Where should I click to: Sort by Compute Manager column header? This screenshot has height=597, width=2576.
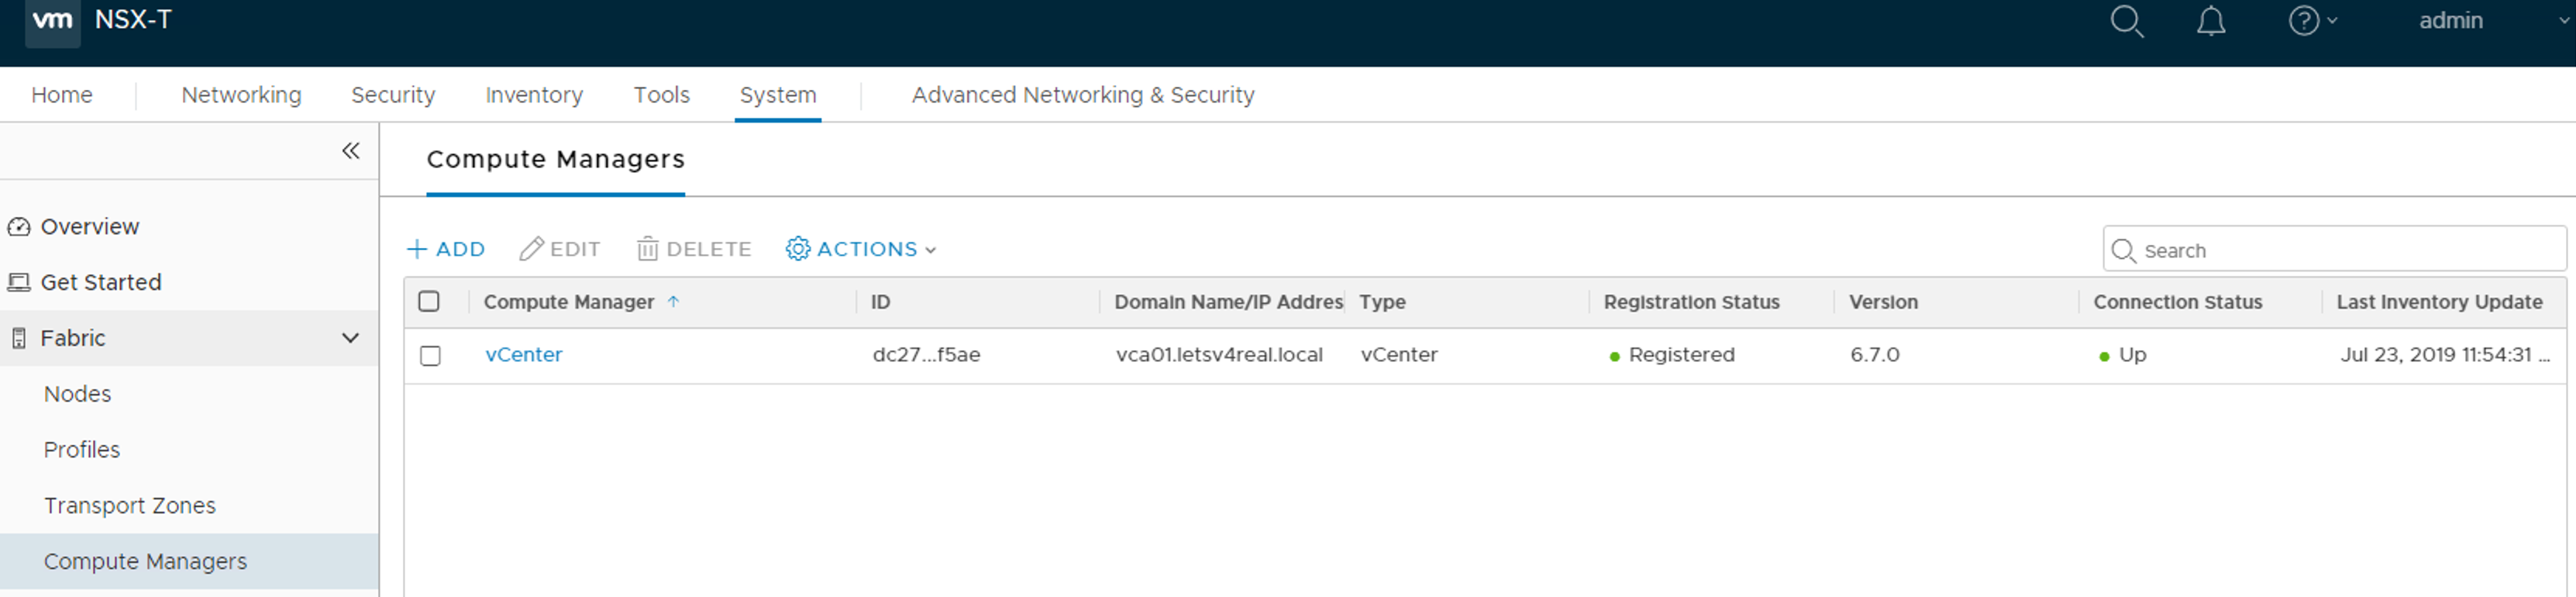568,302
